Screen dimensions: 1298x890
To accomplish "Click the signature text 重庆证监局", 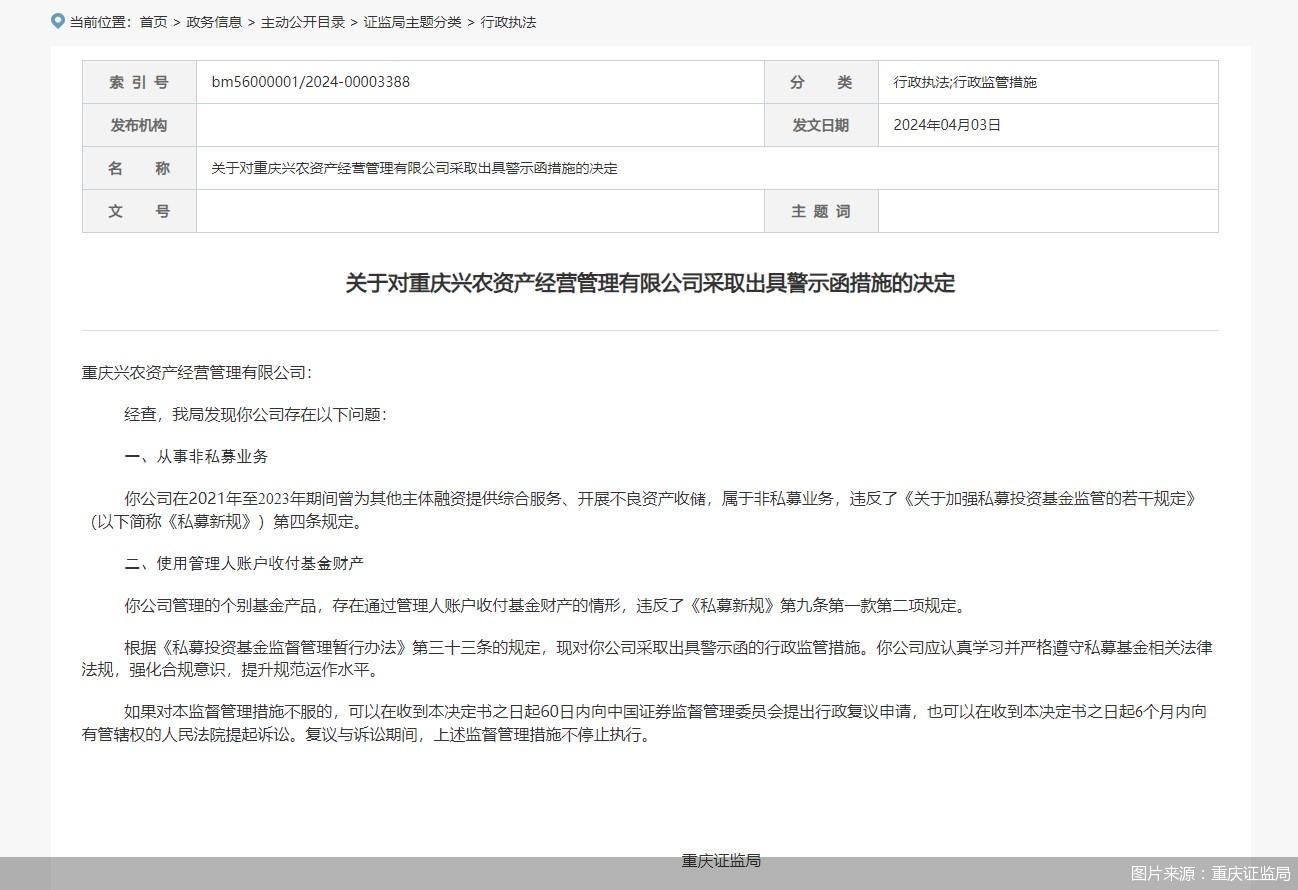I will tap(720, 860).
